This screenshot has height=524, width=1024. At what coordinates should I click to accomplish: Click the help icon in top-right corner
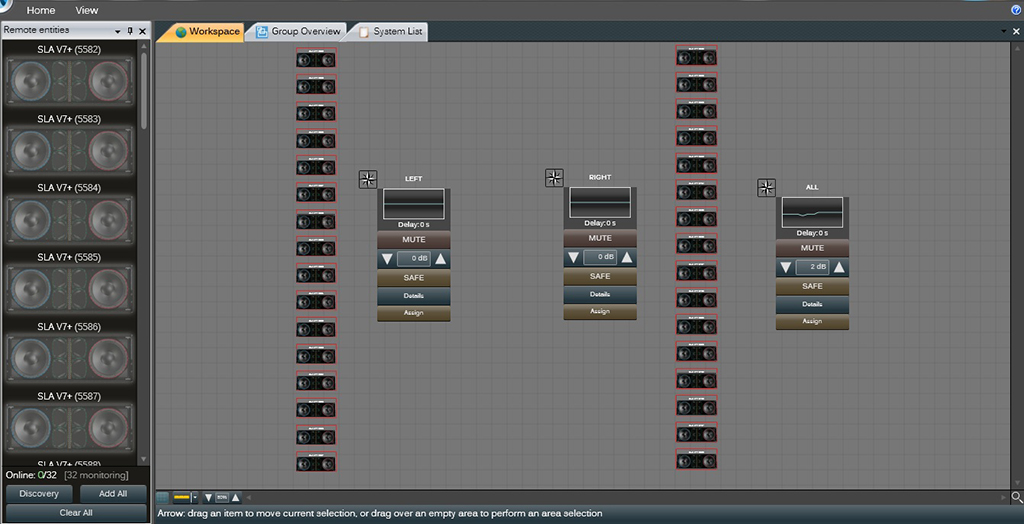pyautogui.click(x=1016, y=10)
